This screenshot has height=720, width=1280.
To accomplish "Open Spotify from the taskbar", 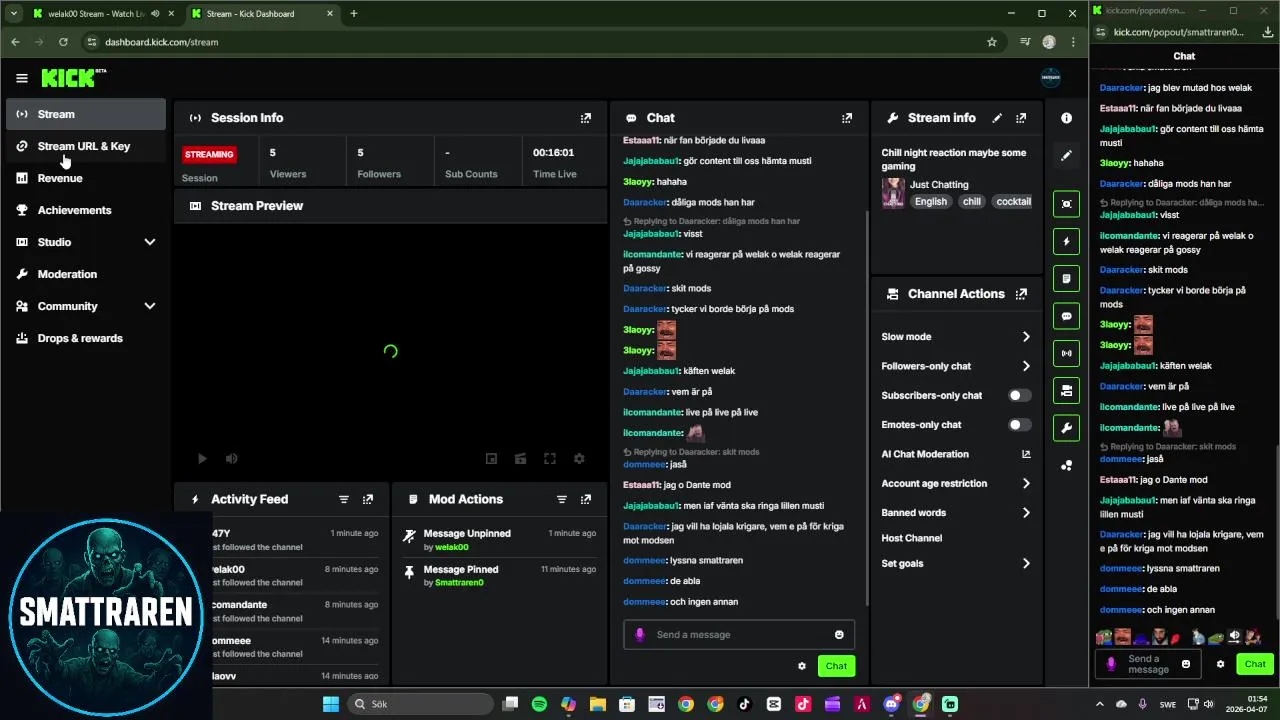I will (x=539, y=704).
